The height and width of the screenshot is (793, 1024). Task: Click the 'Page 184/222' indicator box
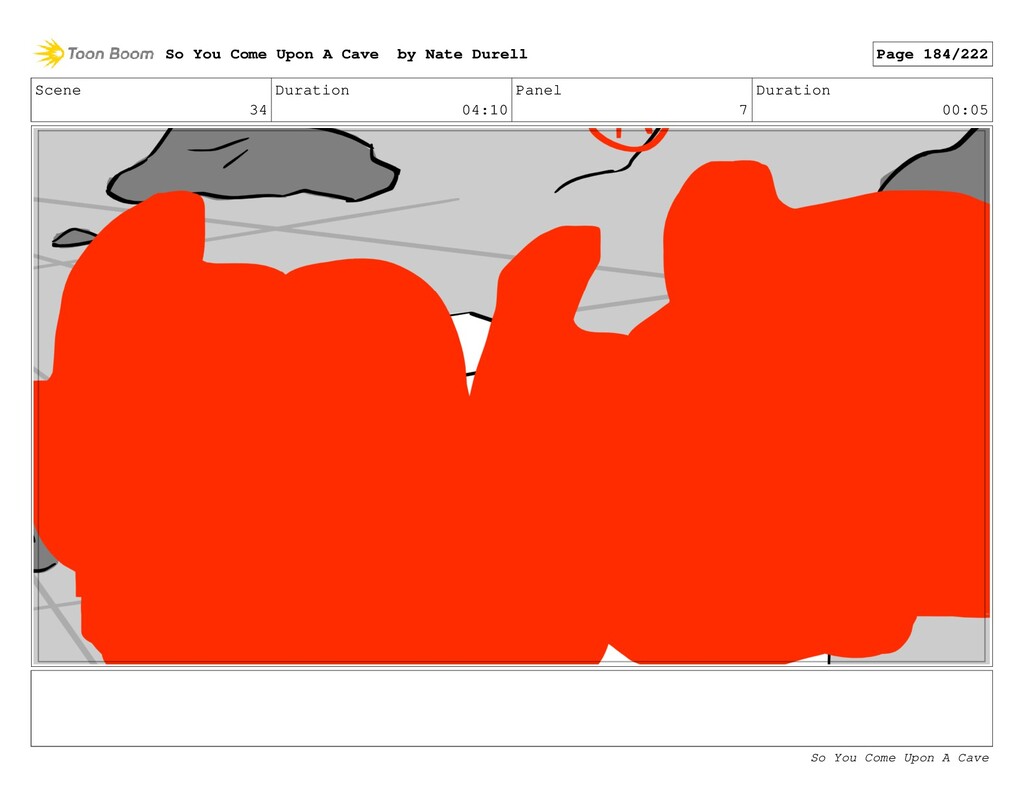[932, 54]
